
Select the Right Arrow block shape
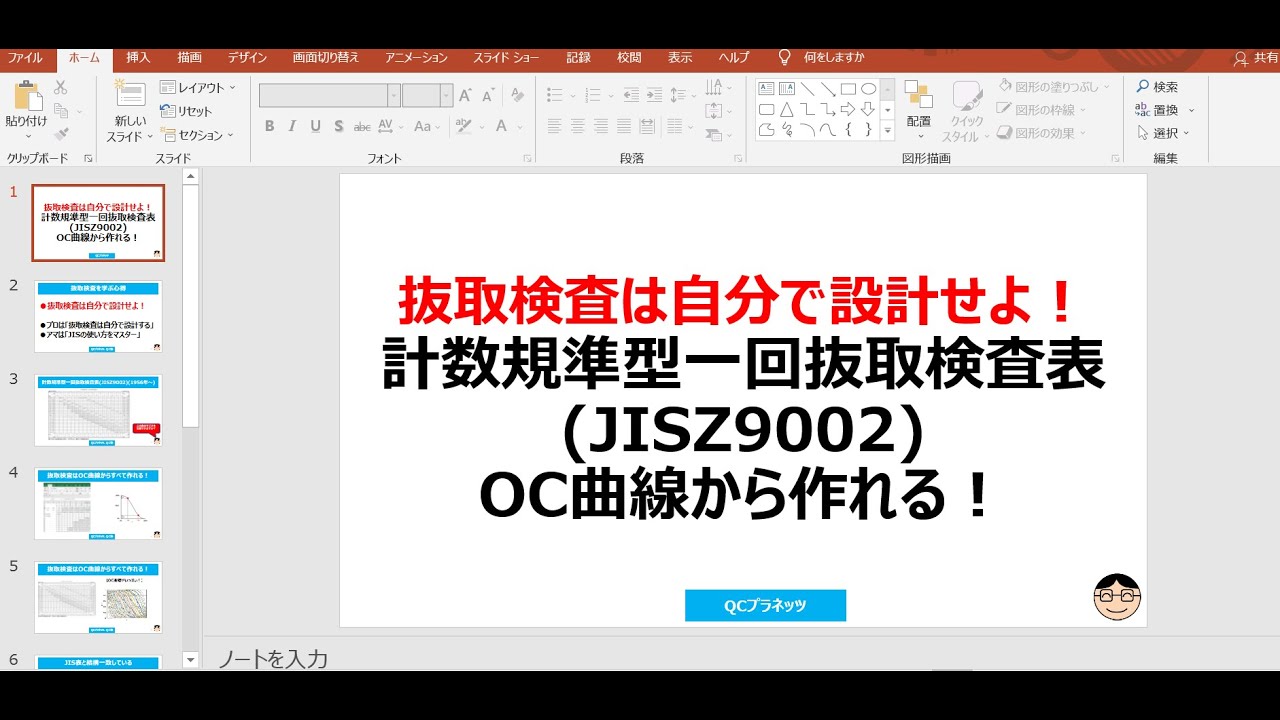(x=848, y=109)
